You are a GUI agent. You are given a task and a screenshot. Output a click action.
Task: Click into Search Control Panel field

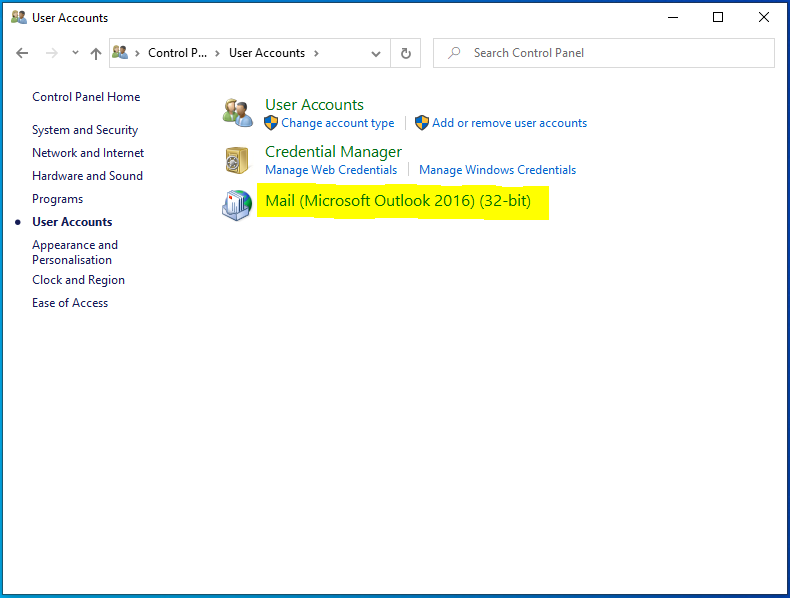pos(604,53)
